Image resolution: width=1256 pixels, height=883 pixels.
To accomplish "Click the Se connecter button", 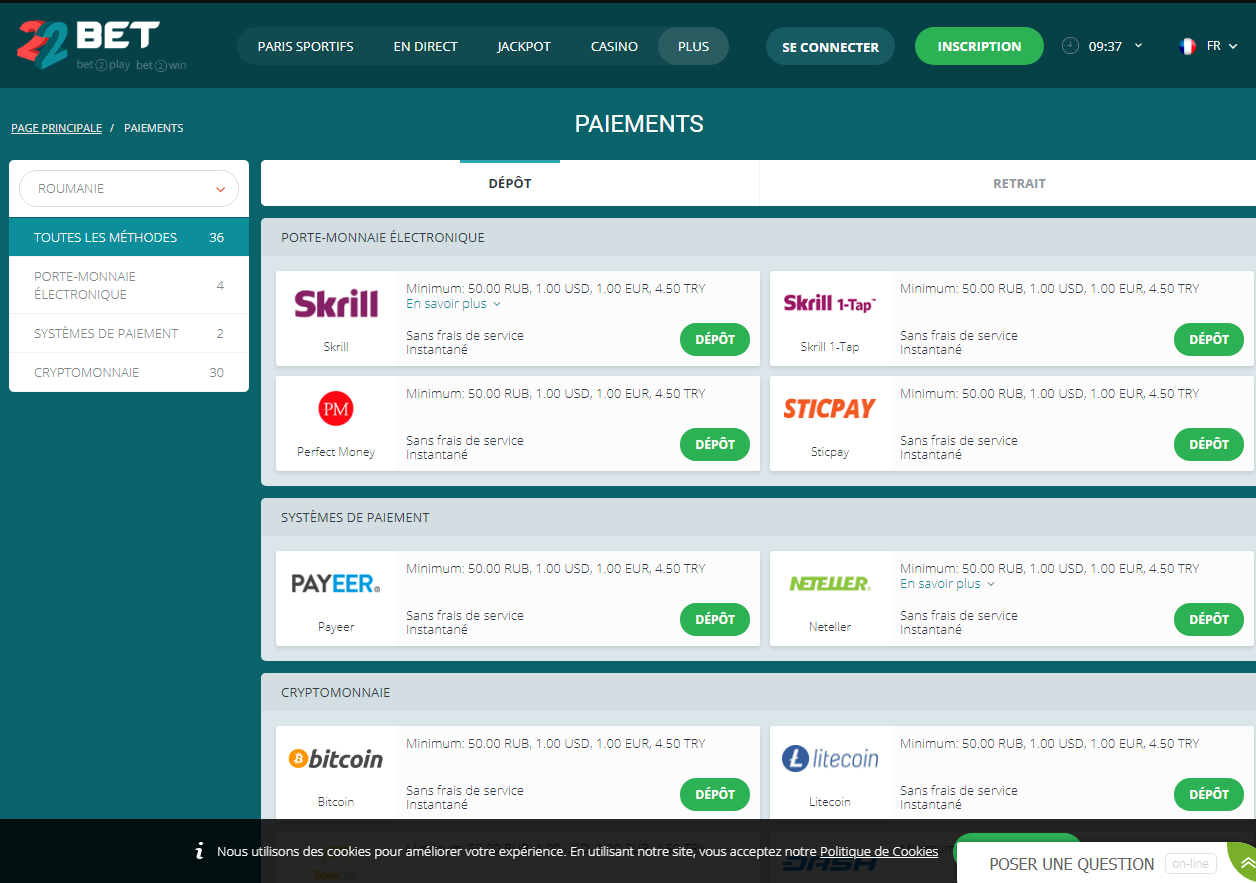I will 830,46.
